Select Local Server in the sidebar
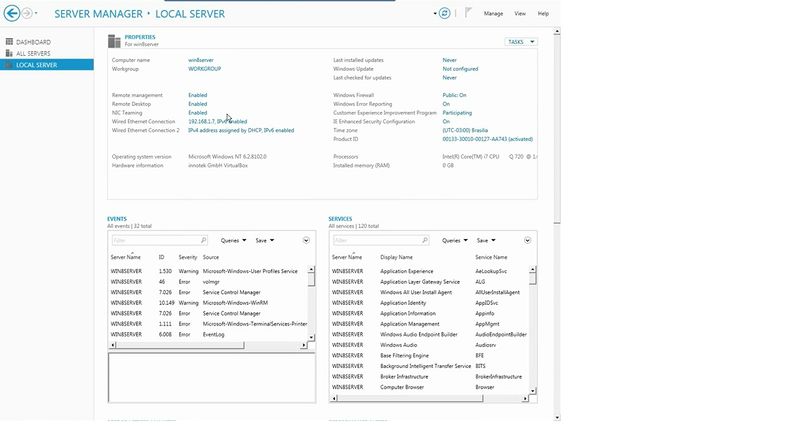This screenshot has height=432, width=800. [x=46, y=65]
